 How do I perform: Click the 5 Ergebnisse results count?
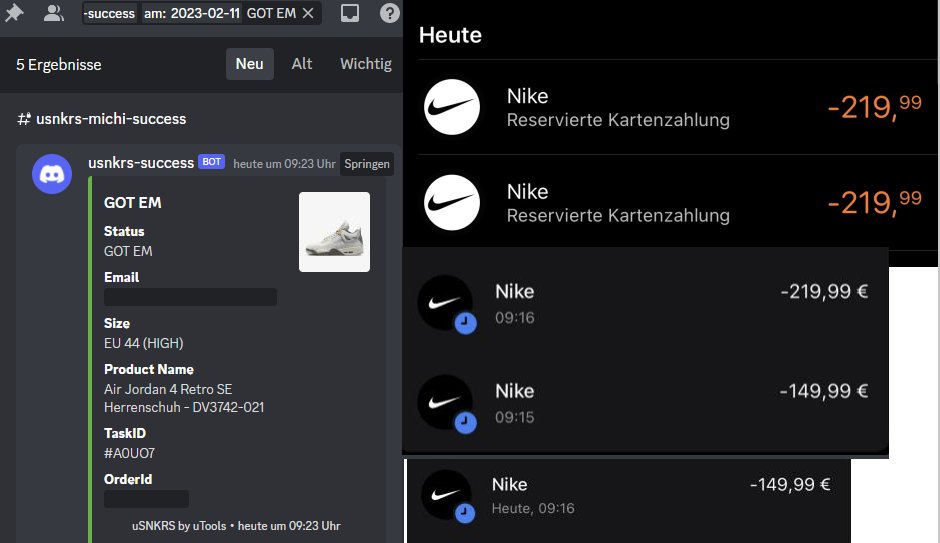point(59,65)
